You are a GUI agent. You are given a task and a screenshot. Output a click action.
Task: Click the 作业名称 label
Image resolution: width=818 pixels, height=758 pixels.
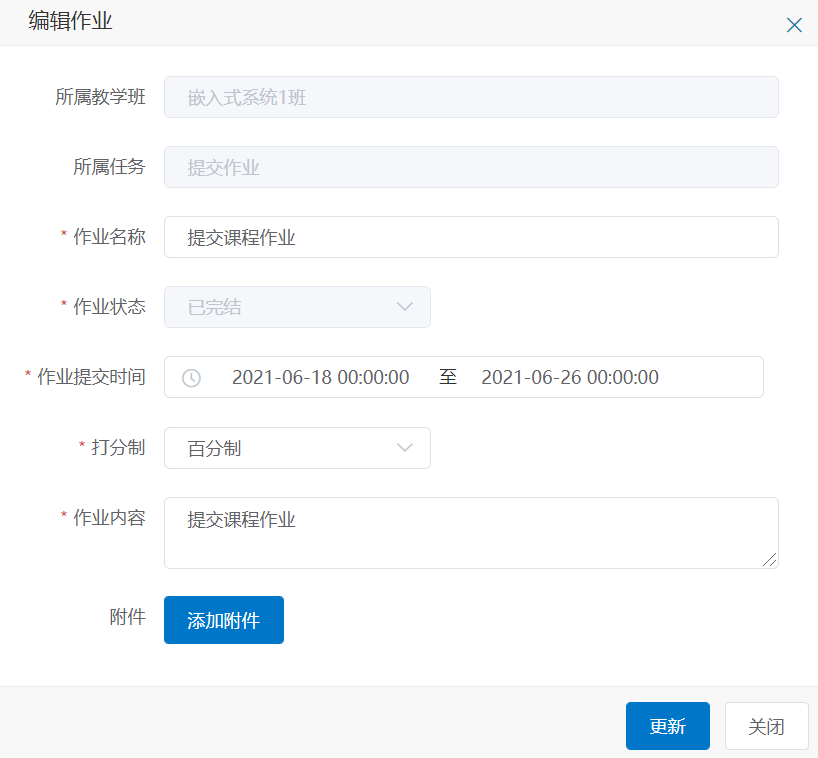pos(109,237)
